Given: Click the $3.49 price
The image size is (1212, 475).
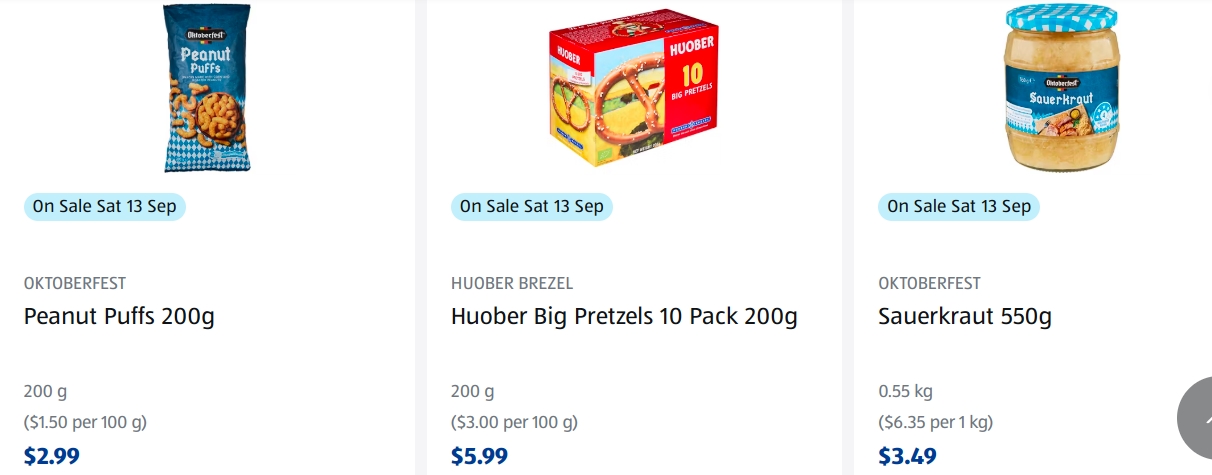Looking at the screenshot, I should tap(907, 457).
